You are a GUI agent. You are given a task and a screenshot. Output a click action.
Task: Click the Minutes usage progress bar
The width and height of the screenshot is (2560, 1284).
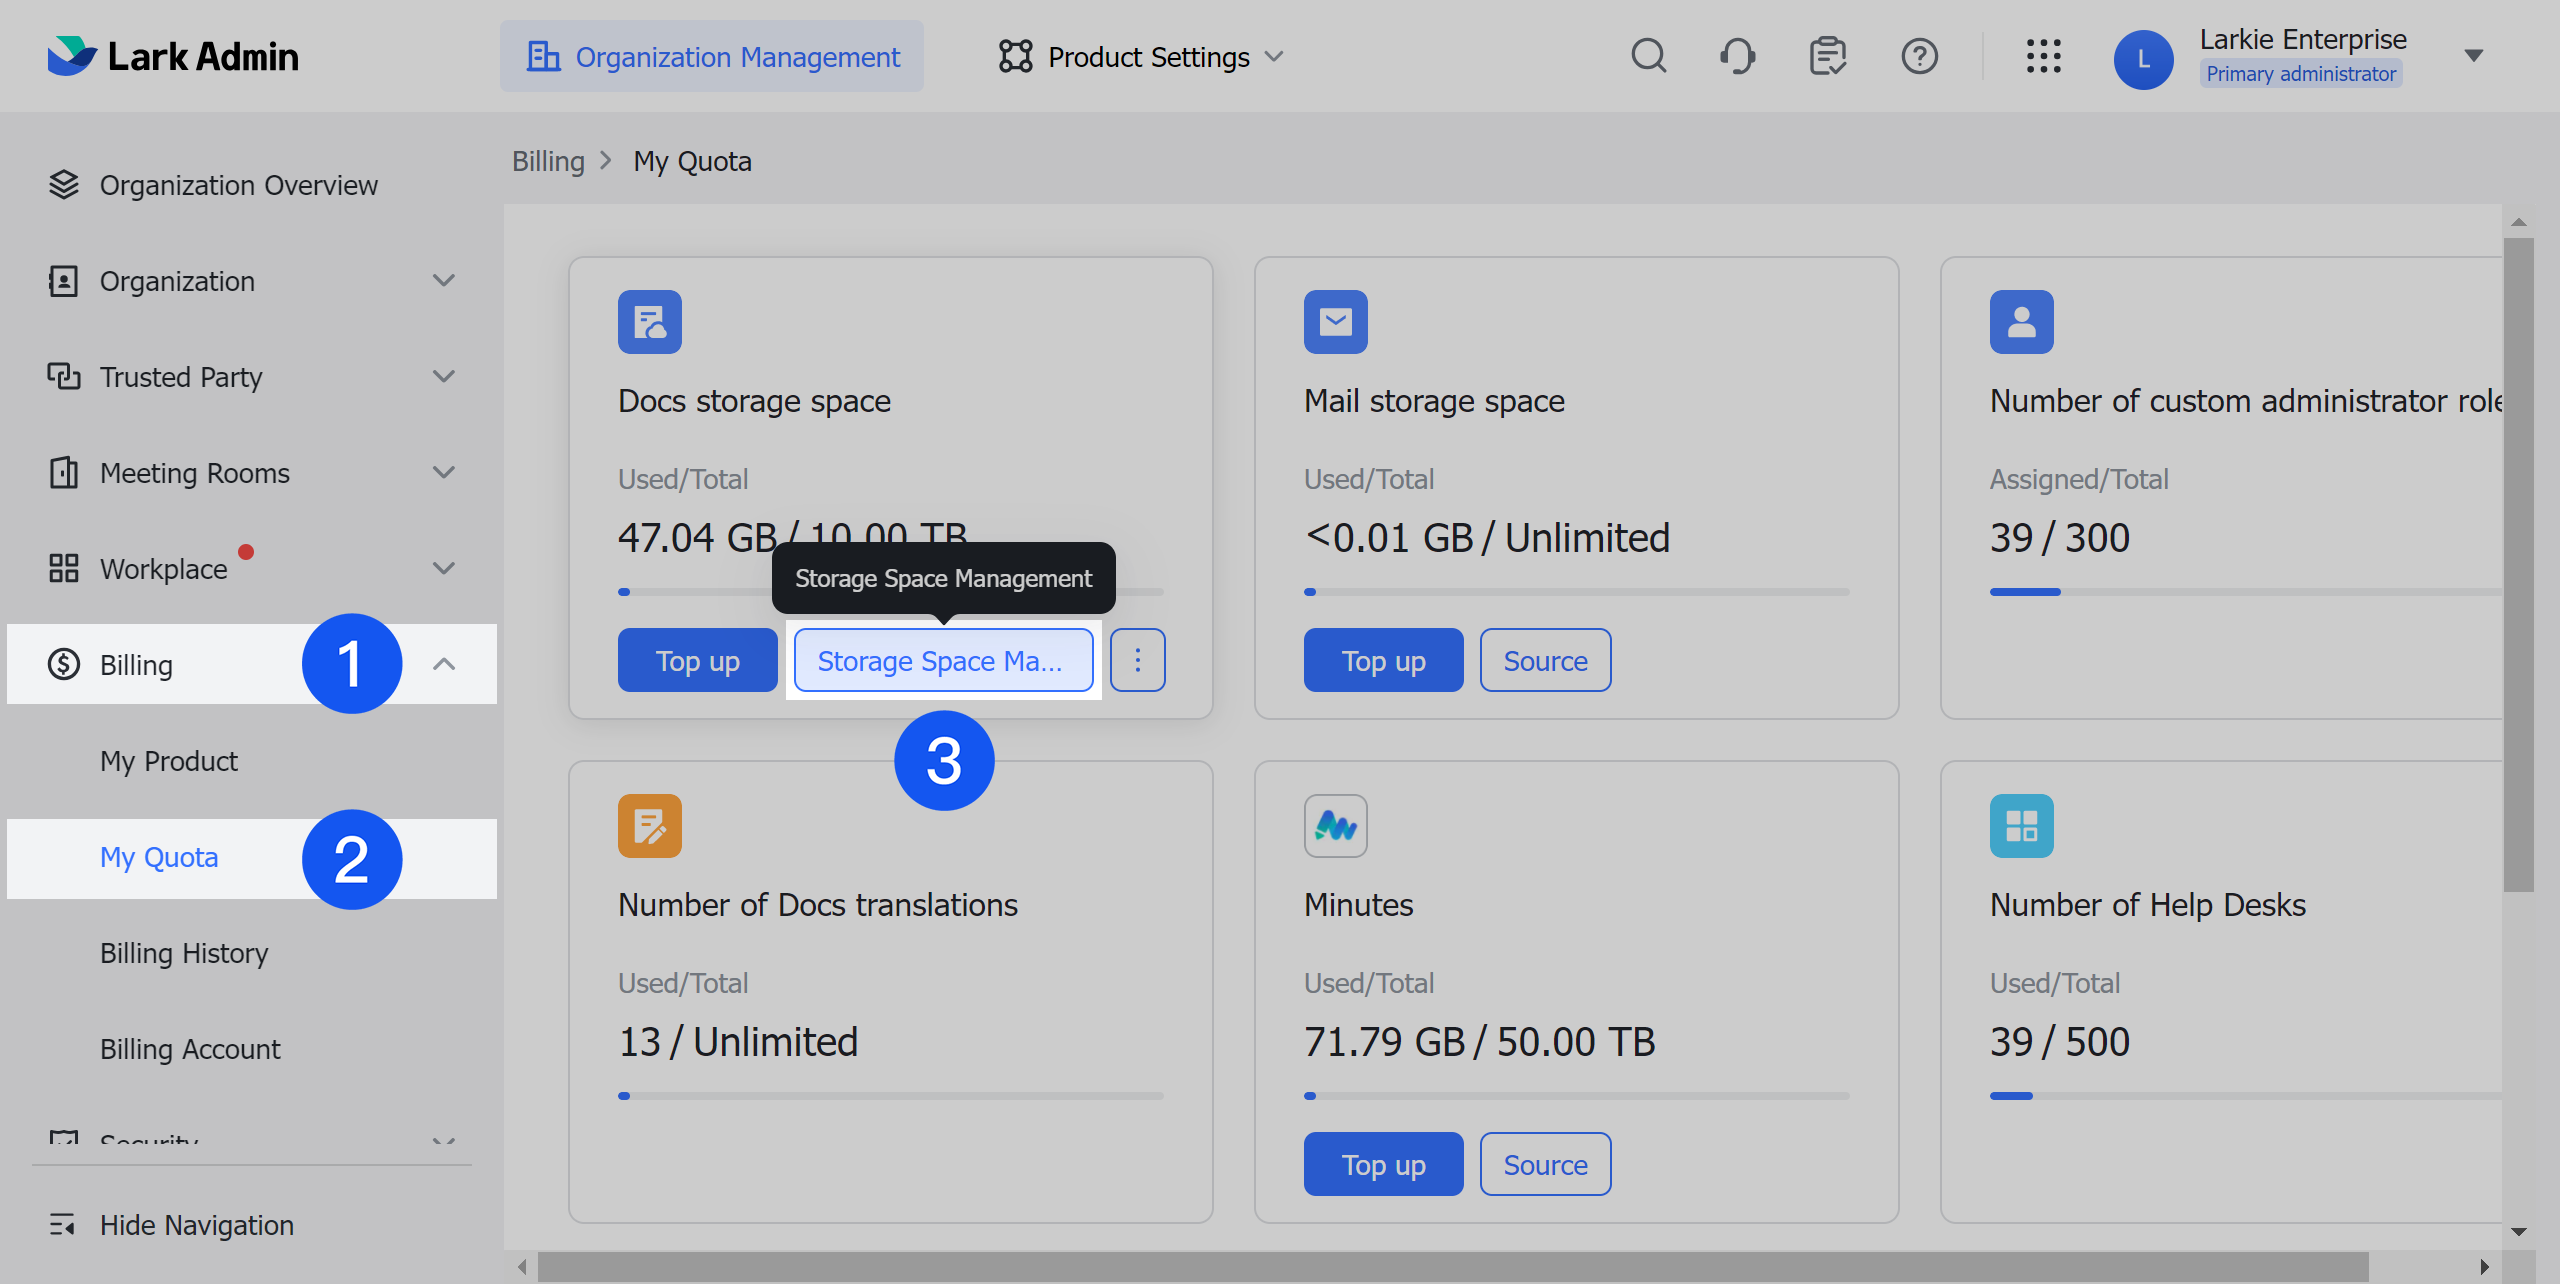point(1577,1096)
